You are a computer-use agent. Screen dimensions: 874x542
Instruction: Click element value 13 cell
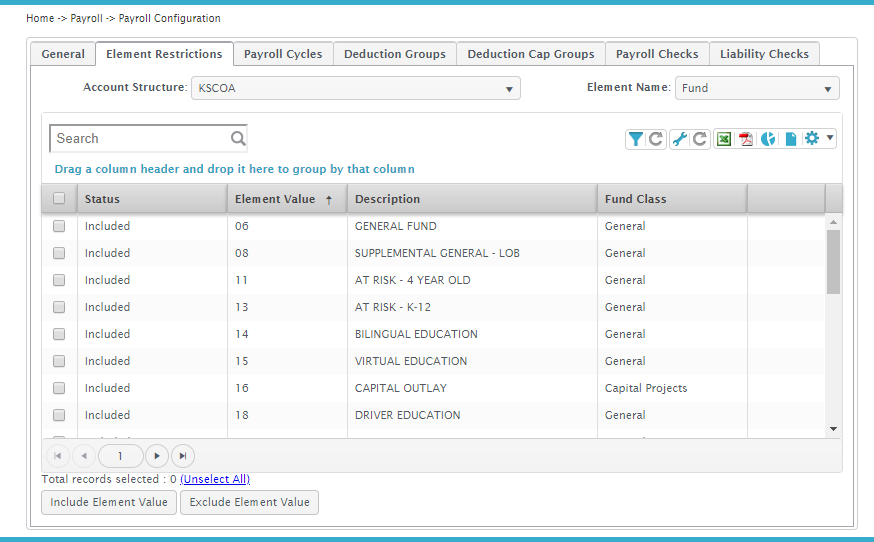287,307
